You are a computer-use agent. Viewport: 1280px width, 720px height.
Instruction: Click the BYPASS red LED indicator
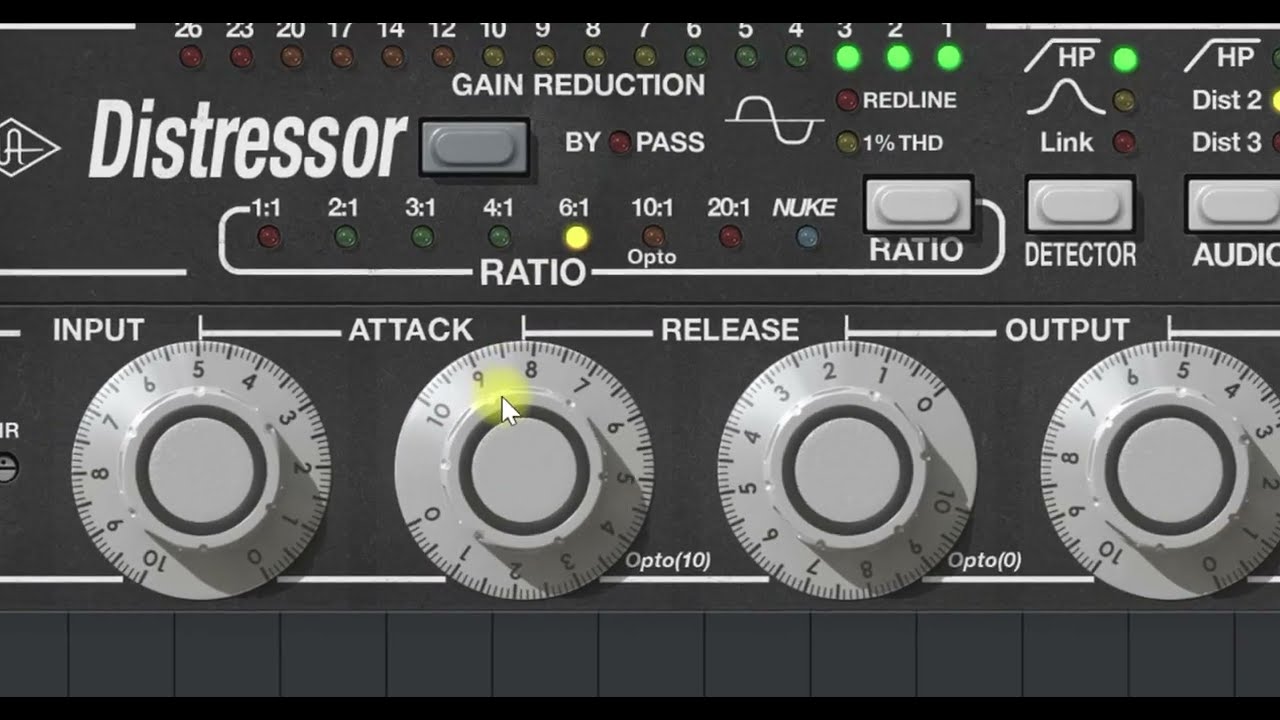[620, 143]
